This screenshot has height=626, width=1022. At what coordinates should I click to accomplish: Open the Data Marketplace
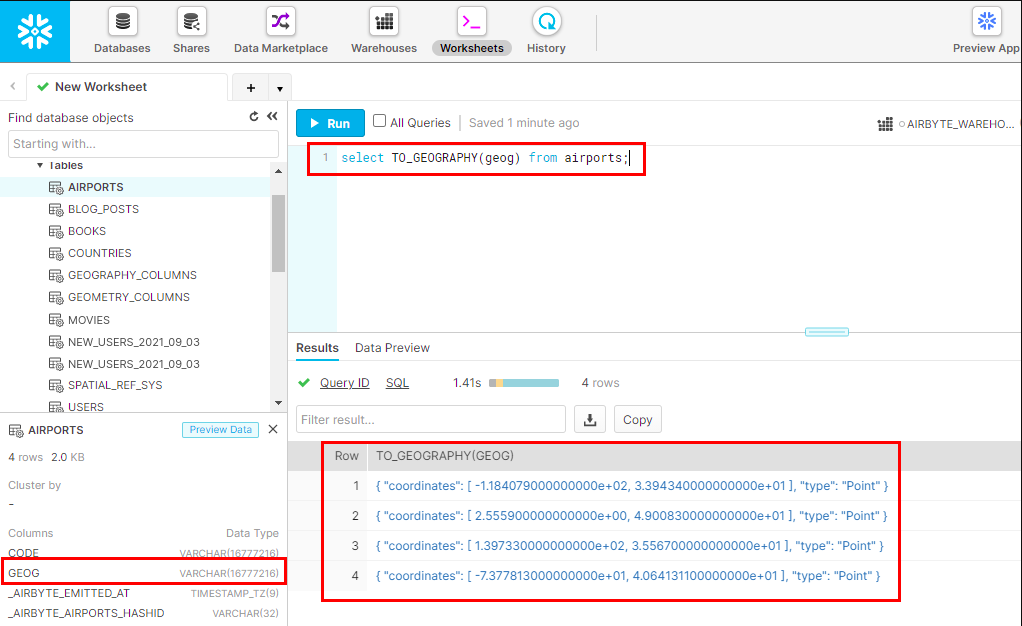point(280,30)
